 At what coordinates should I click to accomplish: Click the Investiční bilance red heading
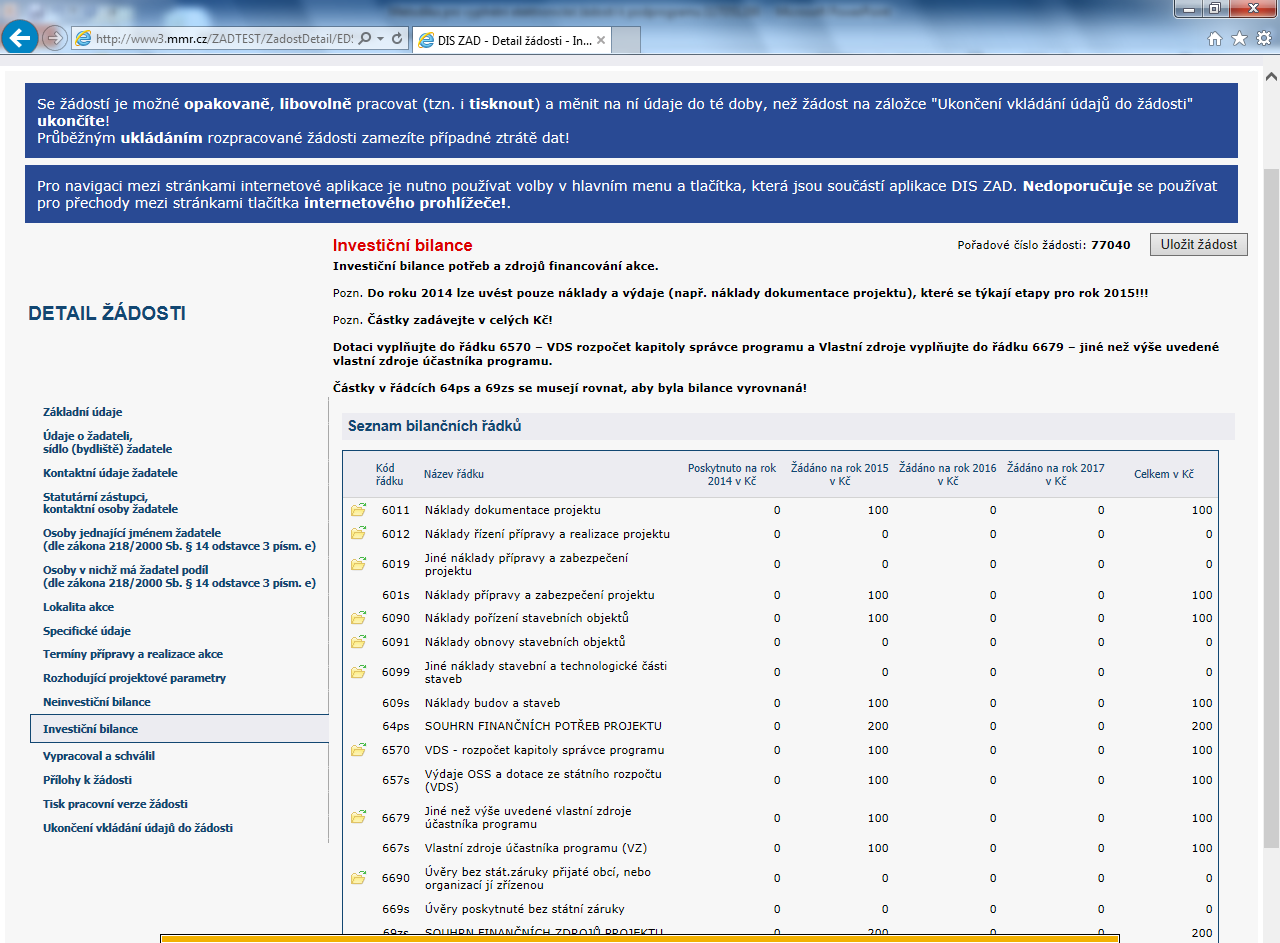pos(402,245)
